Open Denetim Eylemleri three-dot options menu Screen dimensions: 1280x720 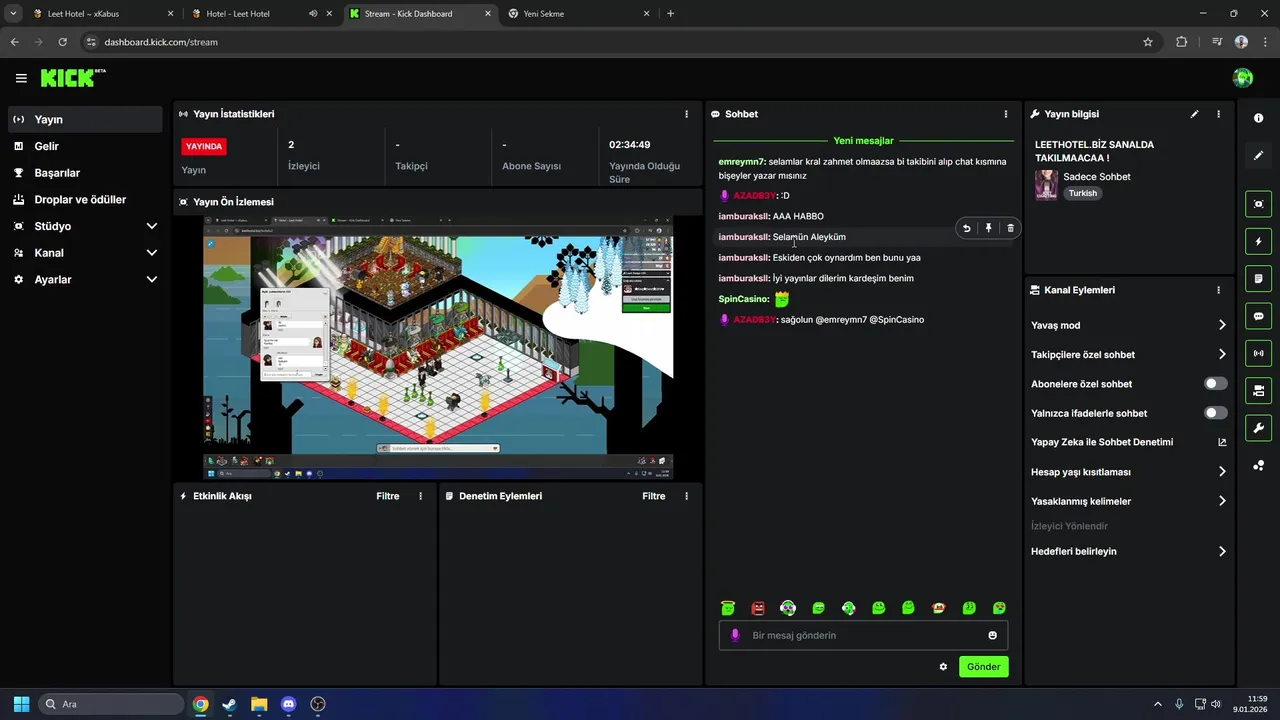pyautogui.click(x=686, y=496)
